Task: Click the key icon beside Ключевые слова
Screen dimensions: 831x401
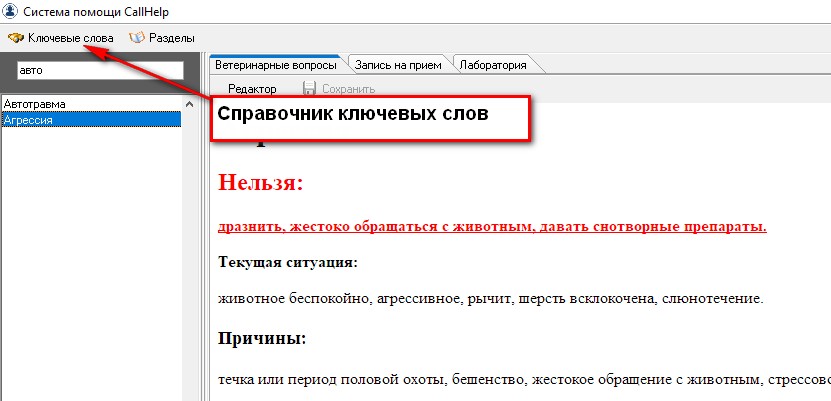Action: 16,38
